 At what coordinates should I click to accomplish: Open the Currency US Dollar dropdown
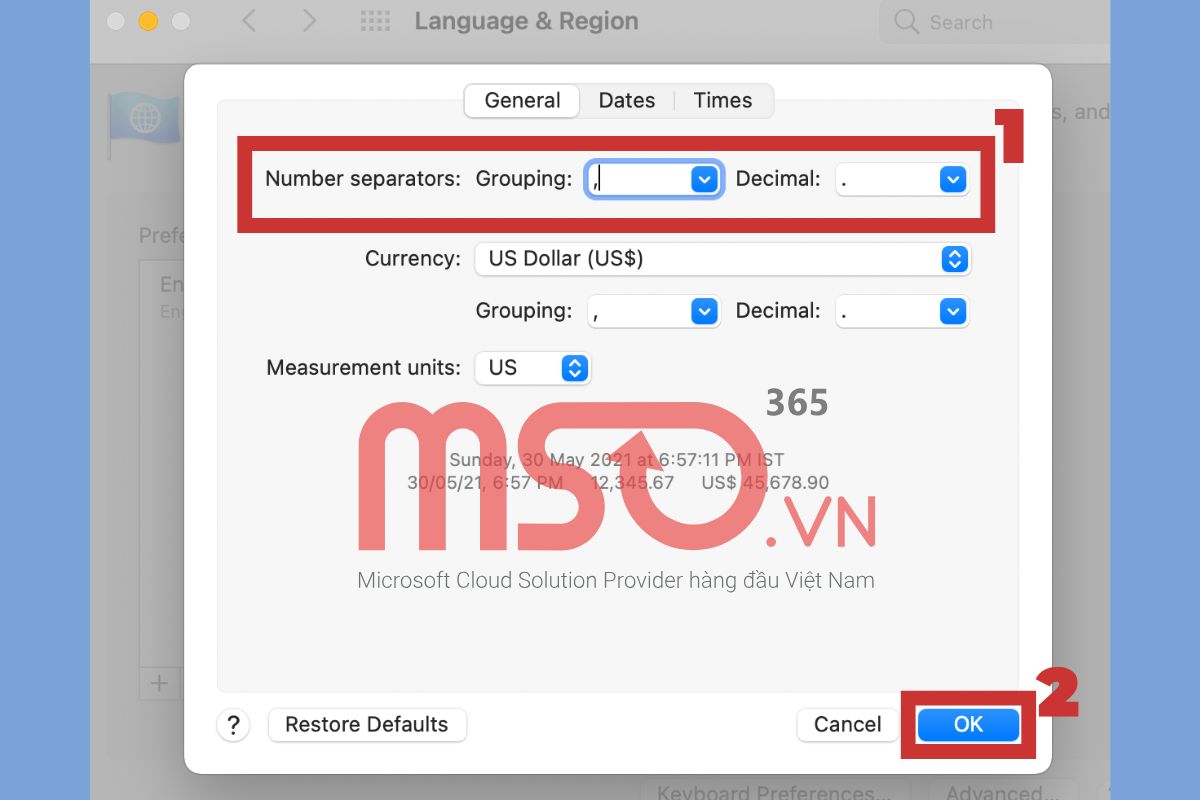pyautogui.click(x=723, y=259)
